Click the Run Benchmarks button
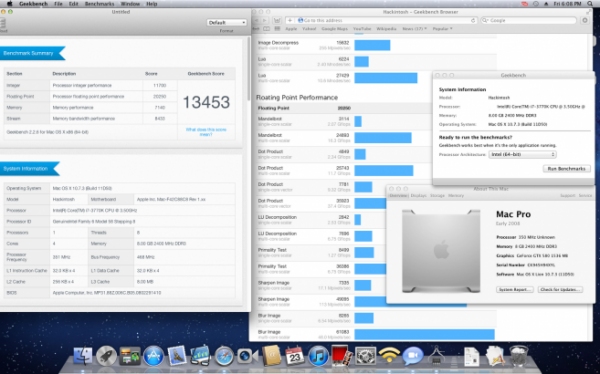The height and width of the screenshot is (374, 600). (566, 168)
